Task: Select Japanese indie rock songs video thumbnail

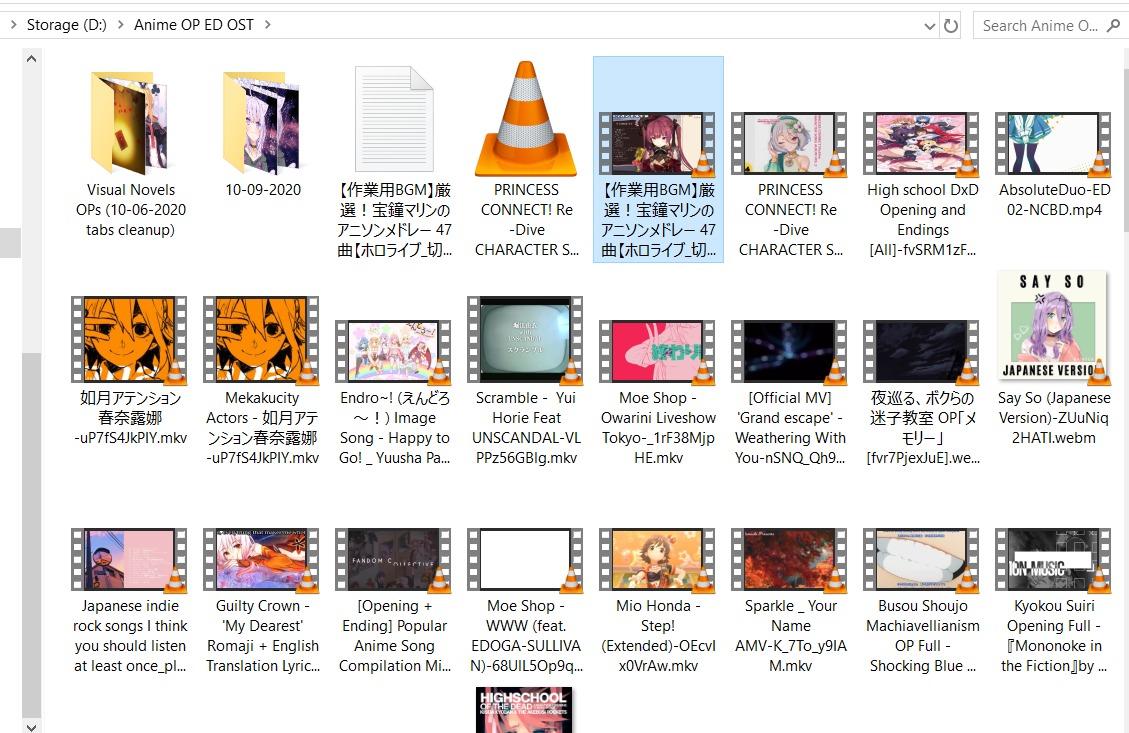Action: [x=130, y=560]
